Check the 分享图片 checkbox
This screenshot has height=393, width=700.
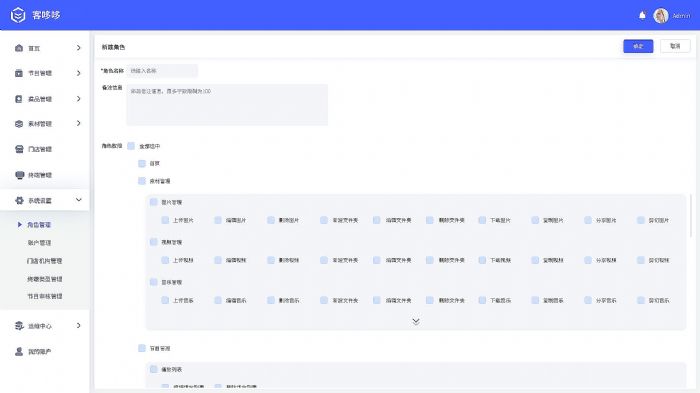[x=588, y=220]
